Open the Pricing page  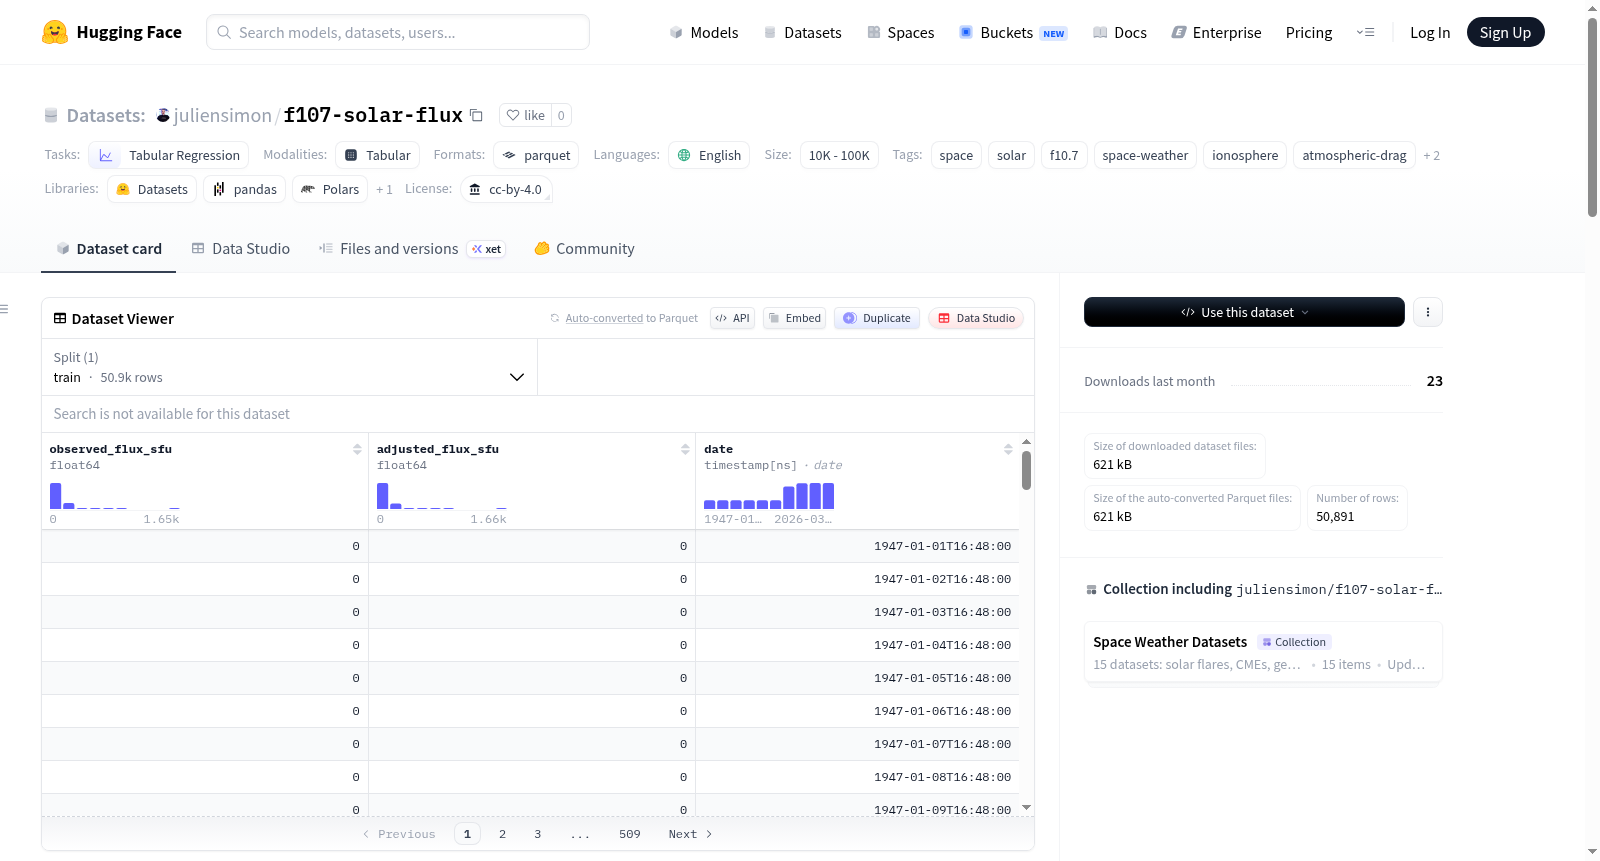[x=1309, y=32]
